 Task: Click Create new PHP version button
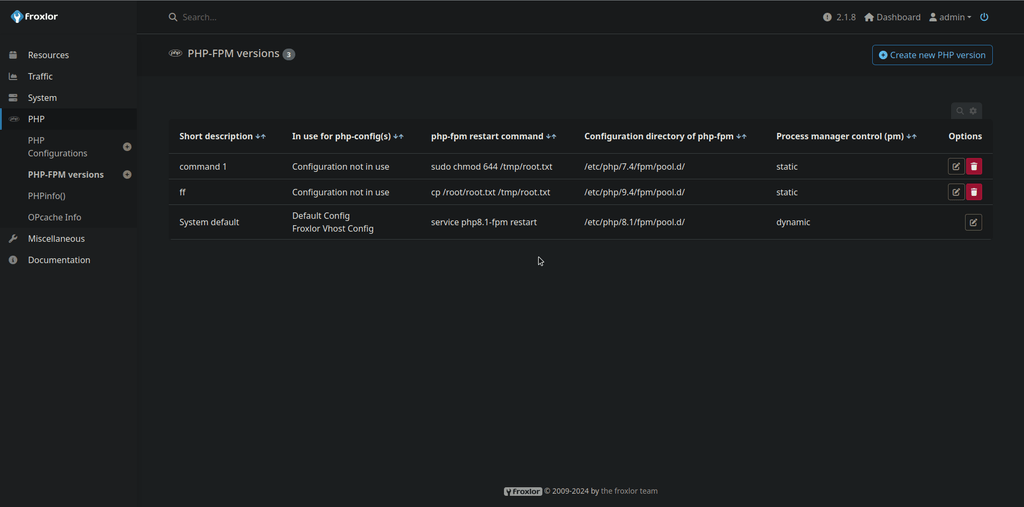pos(932,55)
